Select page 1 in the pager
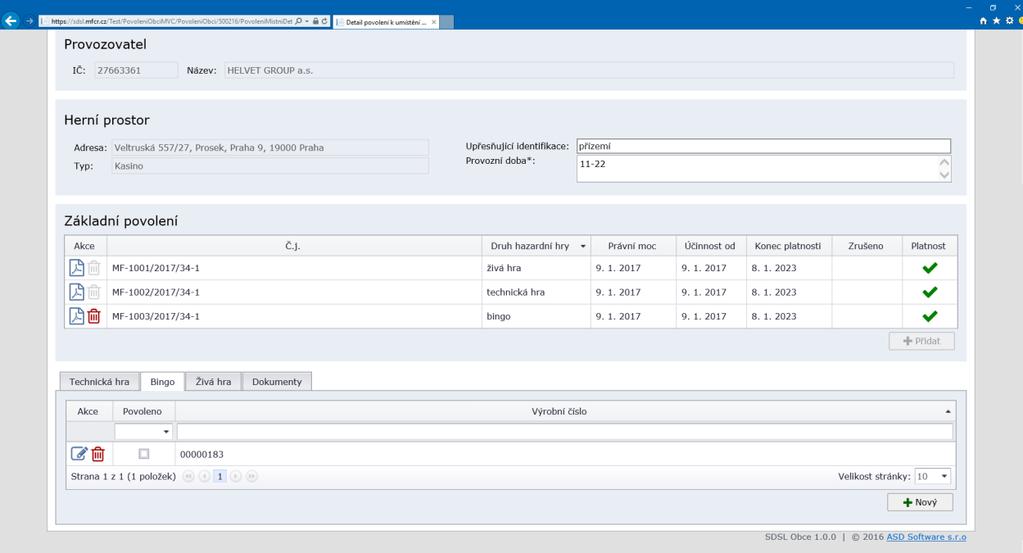The image size is (1023, 553). click(x=220, y=477)
